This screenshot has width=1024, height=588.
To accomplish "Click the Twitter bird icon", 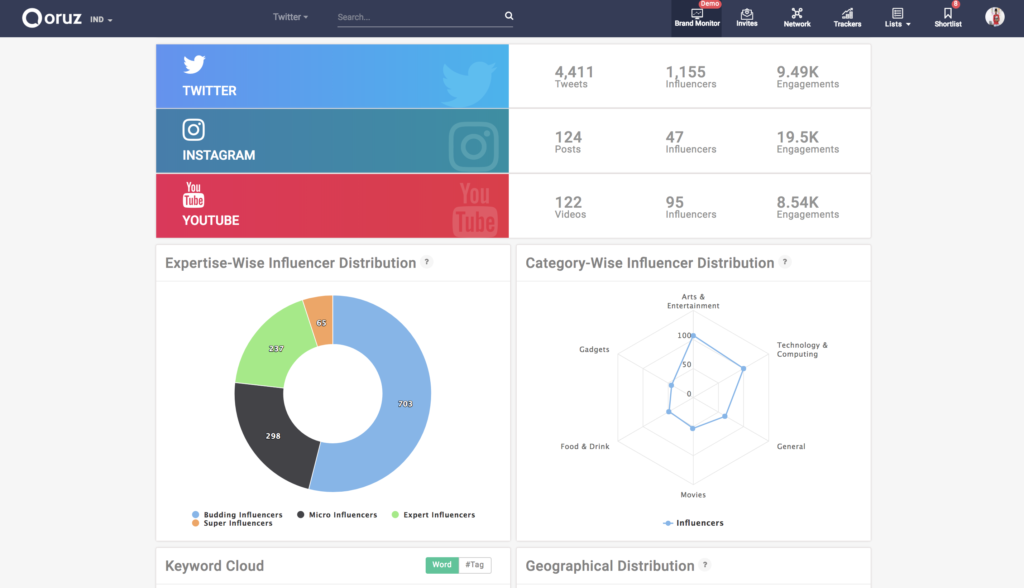I will pyautogui.click(x=194, y=65).
